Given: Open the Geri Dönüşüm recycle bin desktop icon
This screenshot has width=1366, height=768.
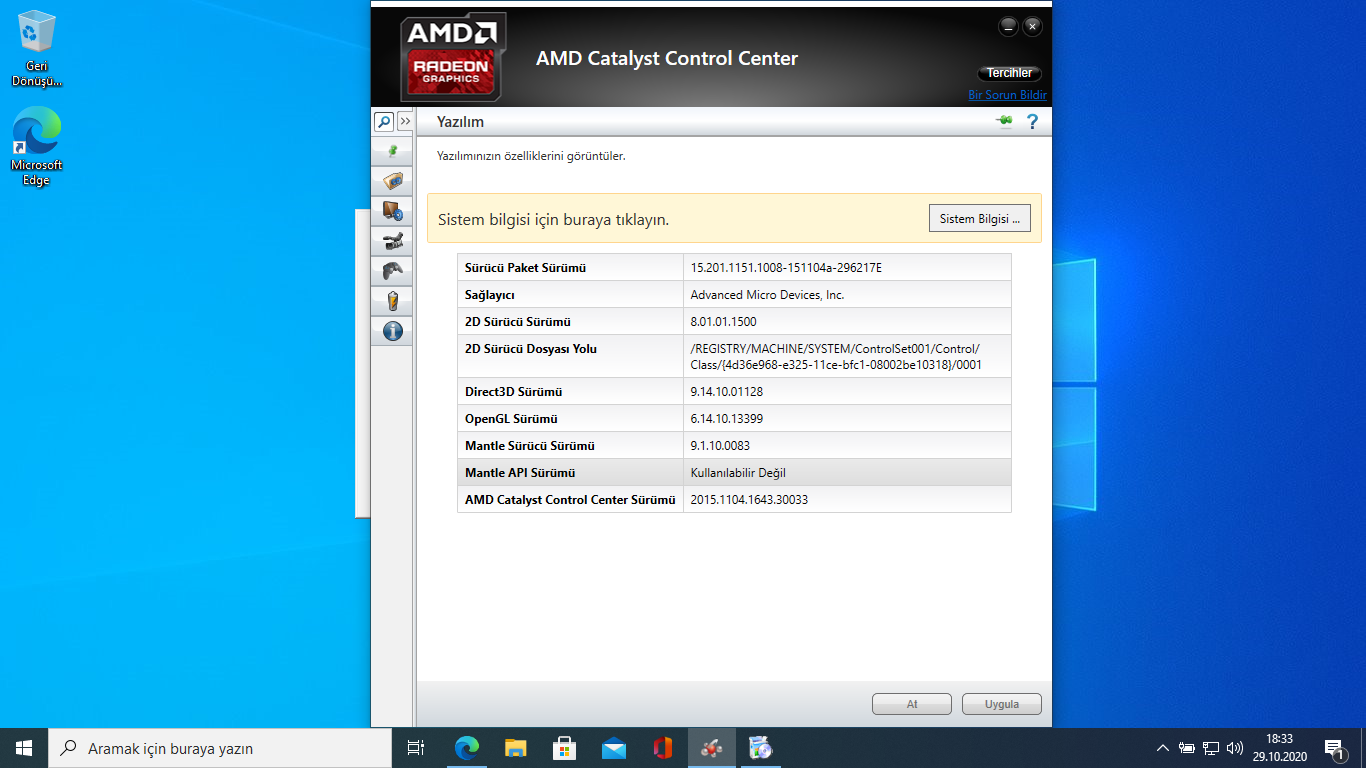Looking at the screenshot, I should (37, 48).
